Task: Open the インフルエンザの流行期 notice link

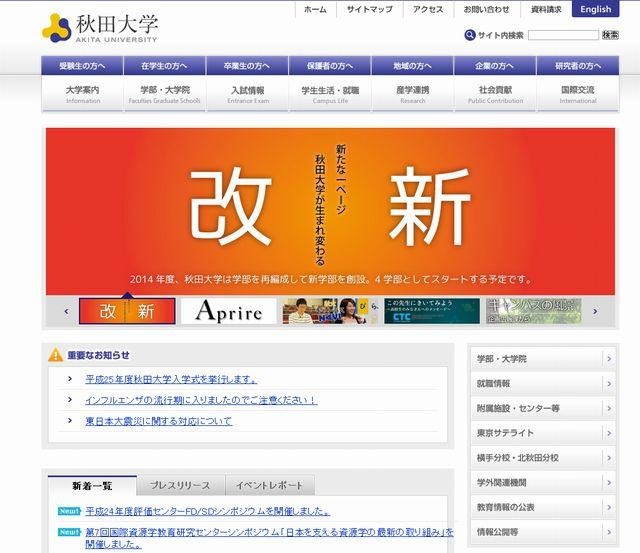Action: click(201, 400)
